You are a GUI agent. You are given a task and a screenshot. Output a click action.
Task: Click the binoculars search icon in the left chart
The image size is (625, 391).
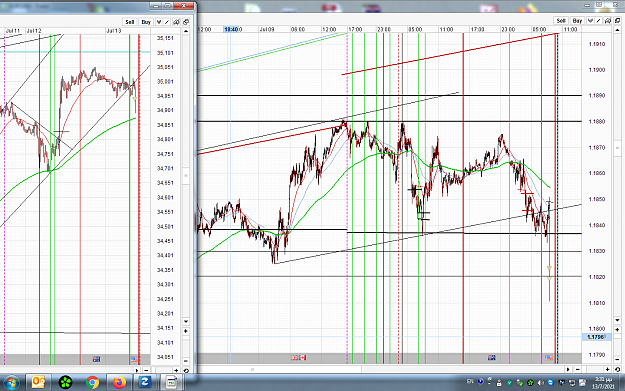pos(176,22)
